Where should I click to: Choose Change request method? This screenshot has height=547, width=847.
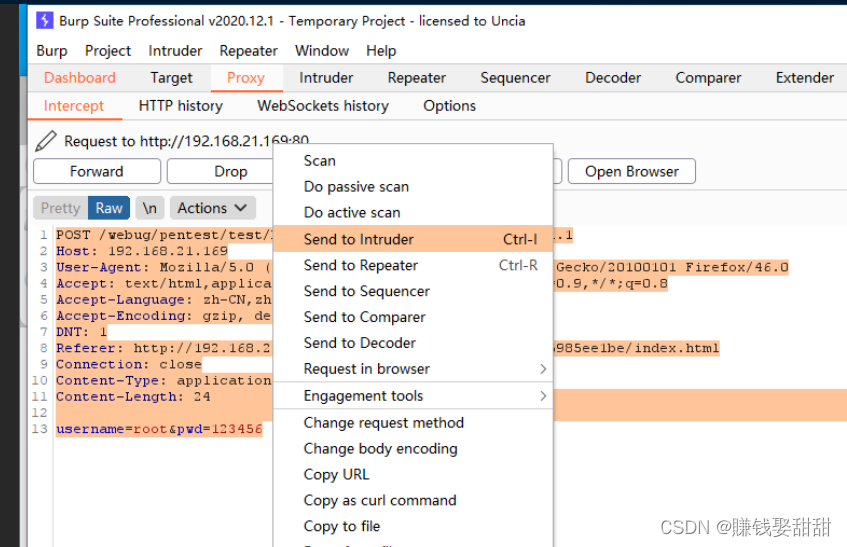coord(413,423)
